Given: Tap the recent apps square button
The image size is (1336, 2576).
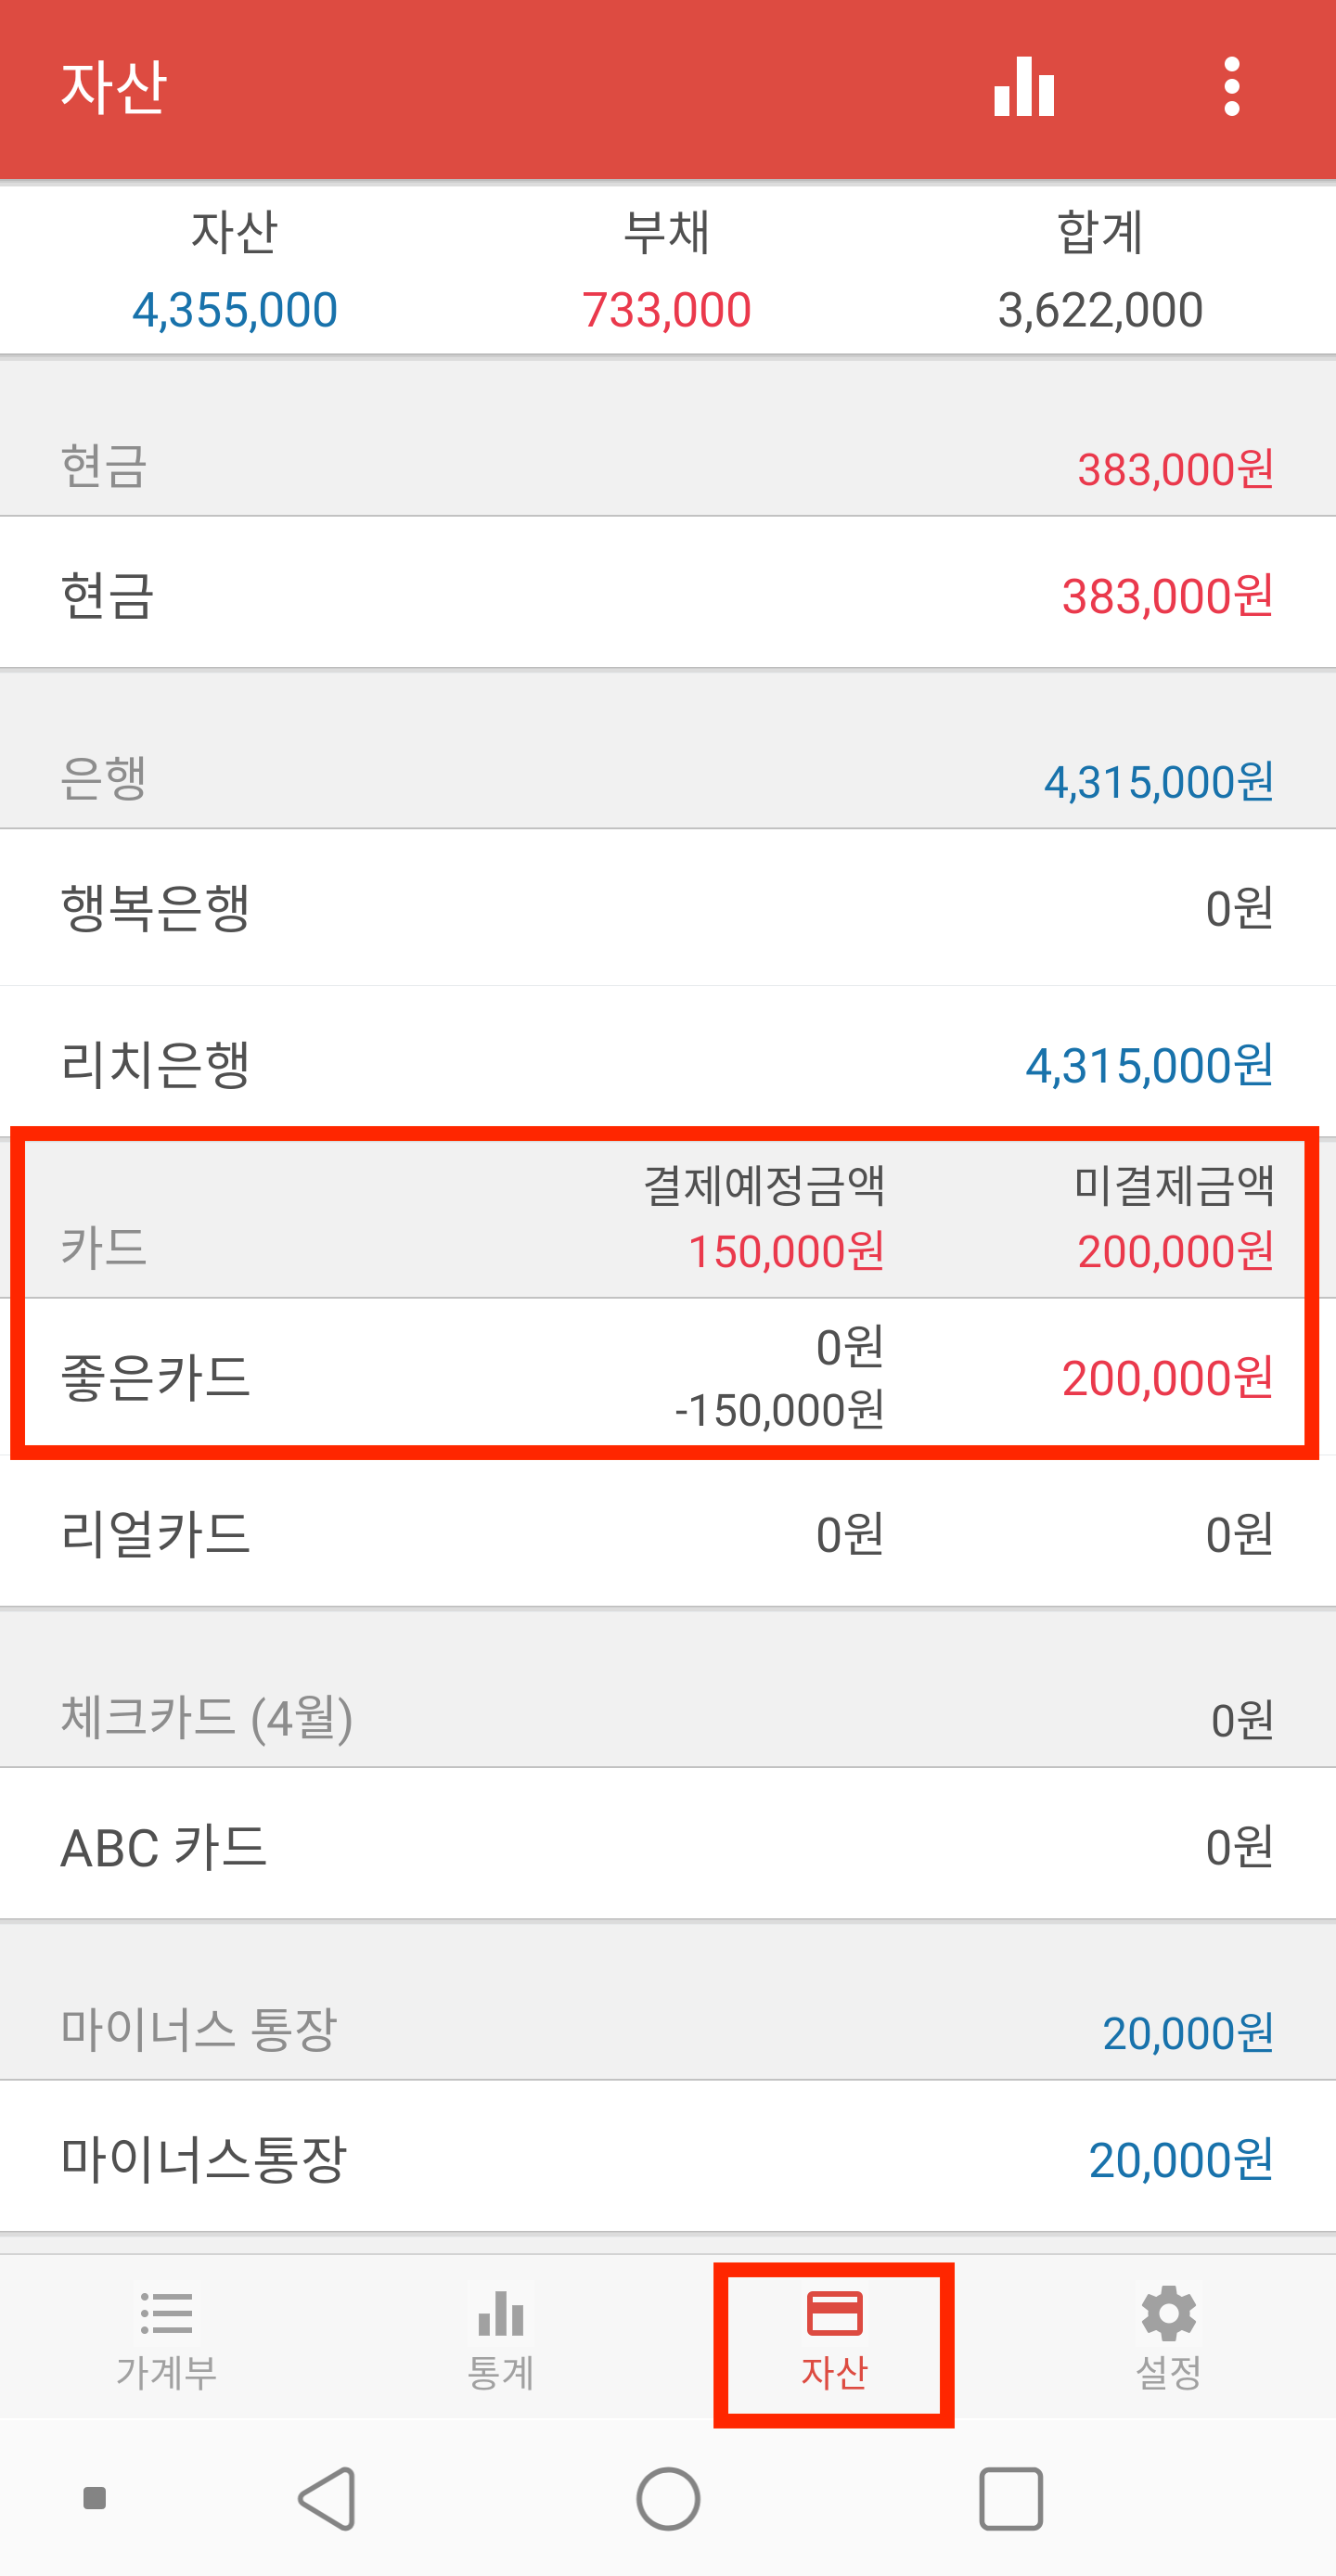Looking at the screenshot, I should pyautogui.click(x=1011, y=2498).
